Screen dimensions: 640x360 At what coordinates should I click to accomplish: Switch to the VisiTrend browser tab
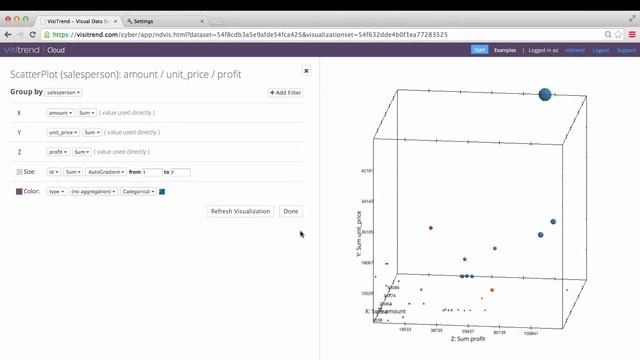[x=77, y=21]
